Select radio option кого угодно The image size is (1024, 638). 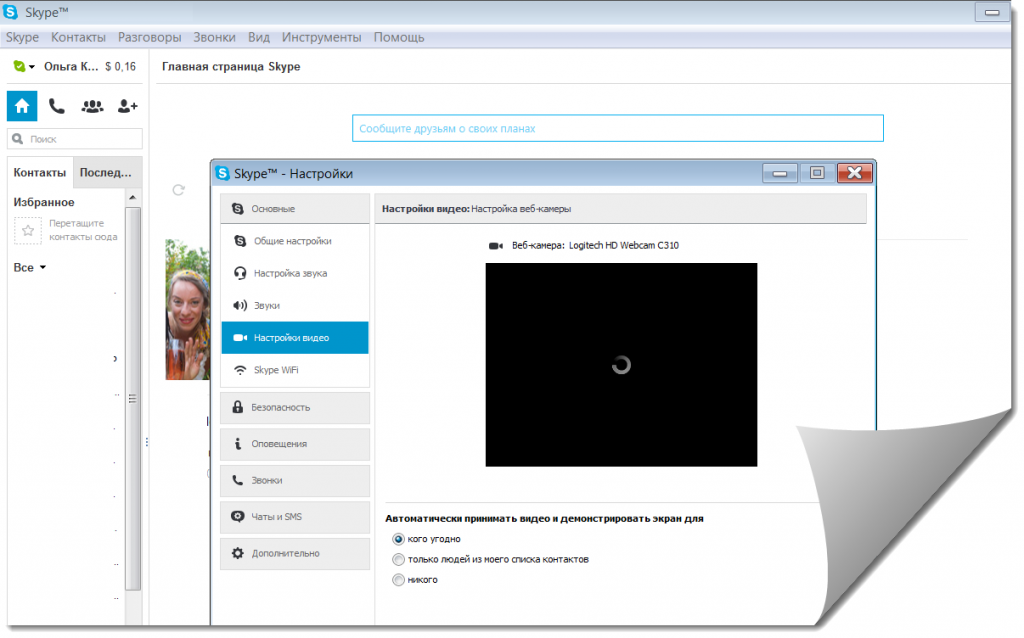click(398, 539)
